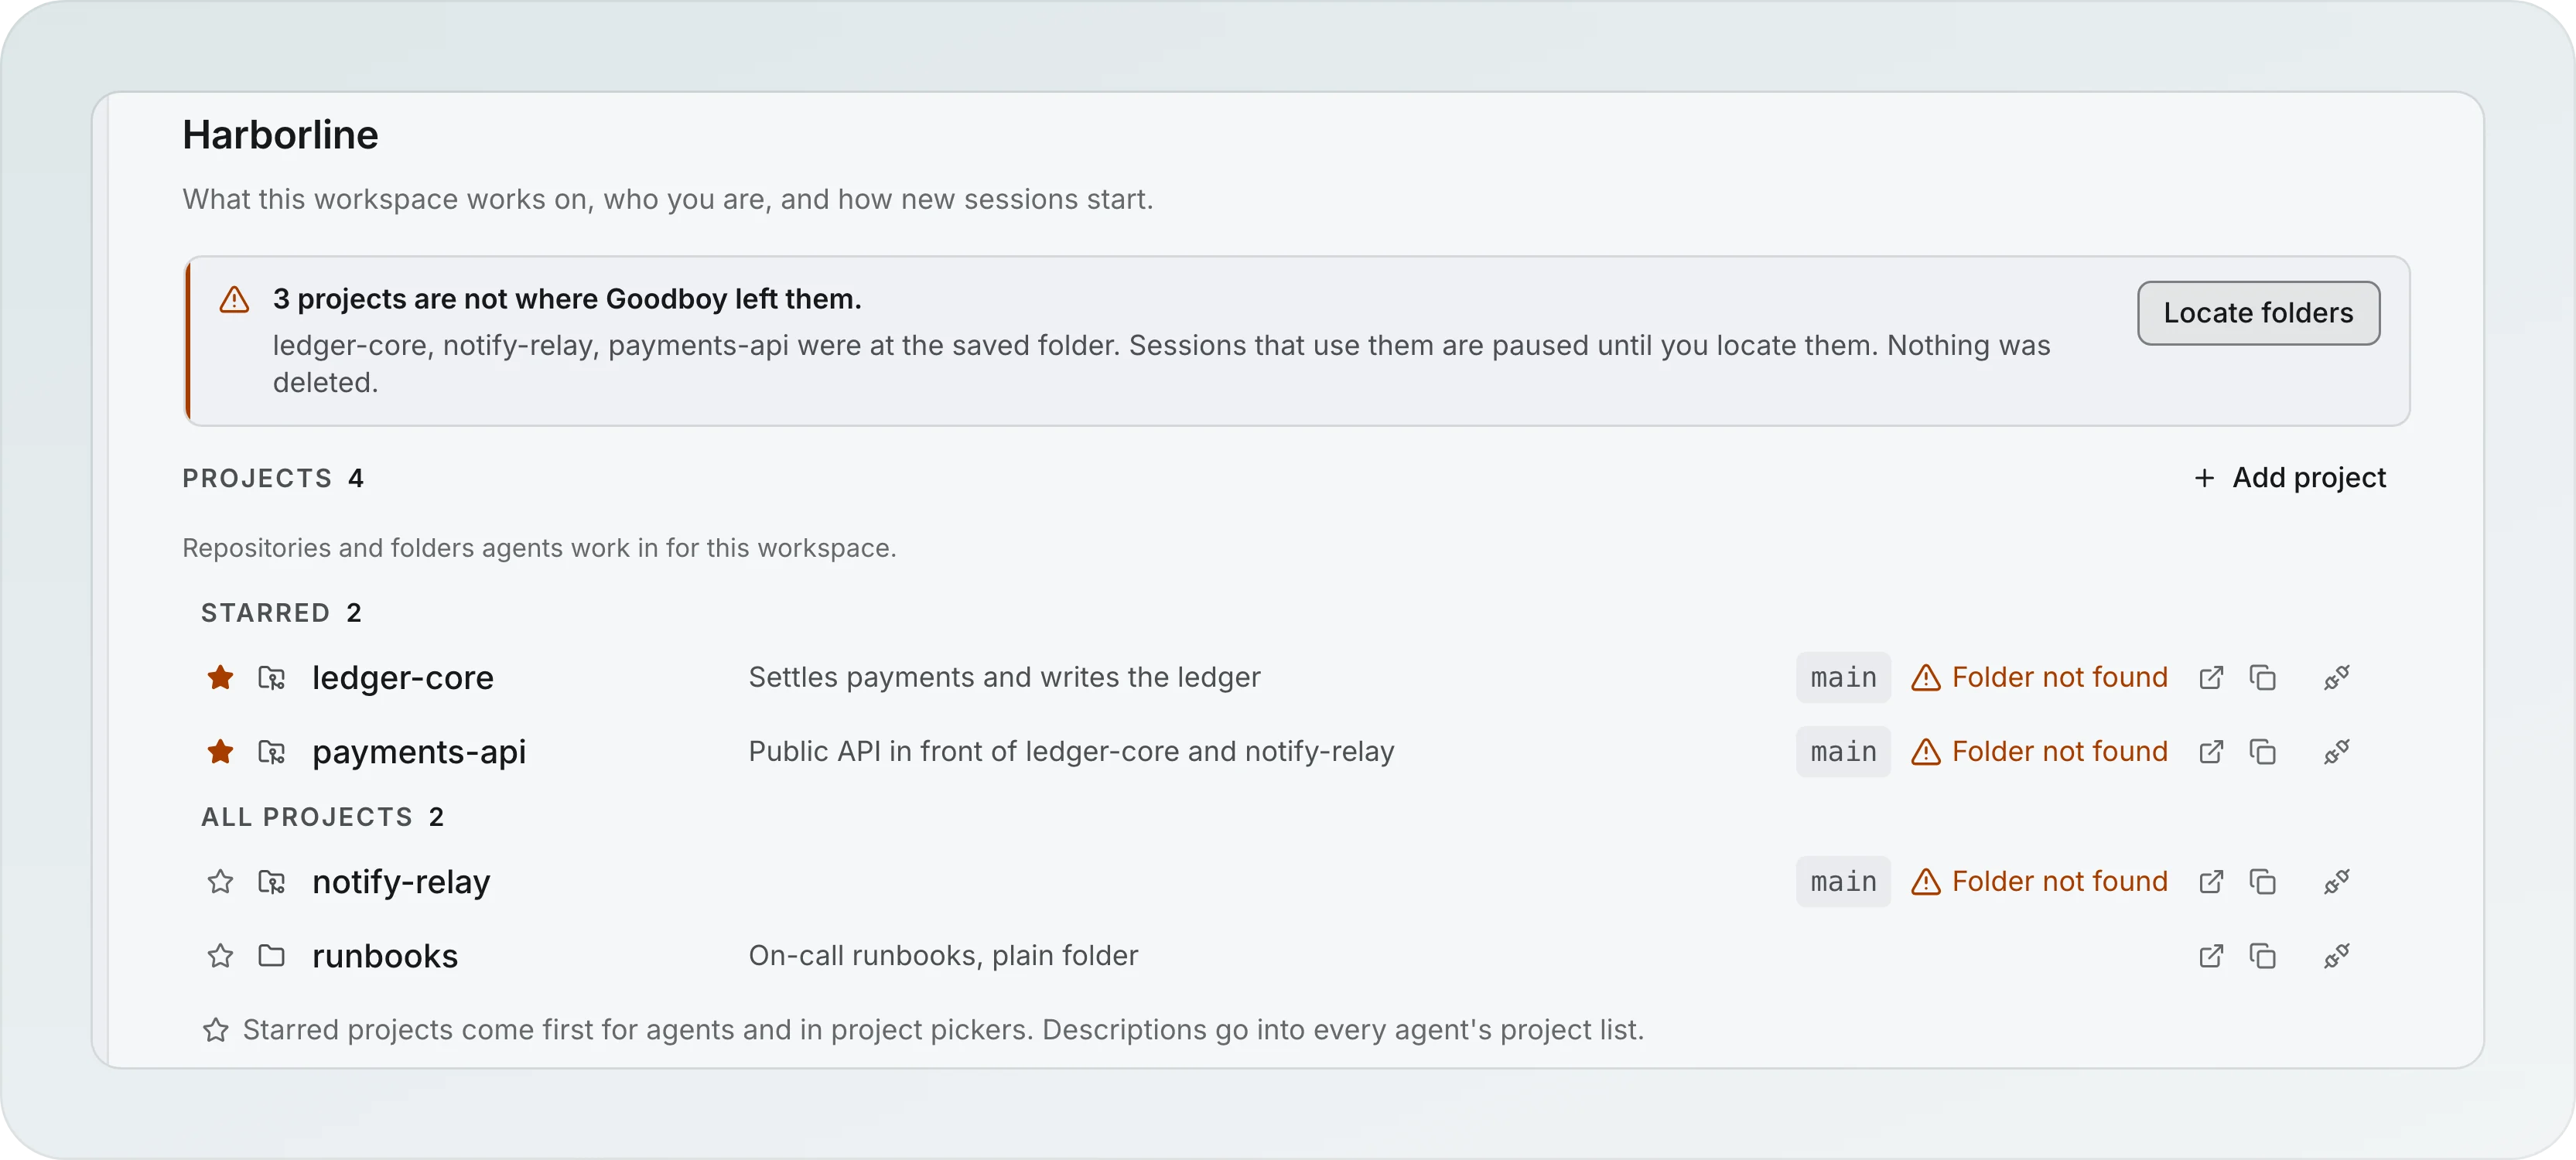Open notify-relay externally icon
This screenshot has height=1160, width=2576.
tap(2211, 882)
